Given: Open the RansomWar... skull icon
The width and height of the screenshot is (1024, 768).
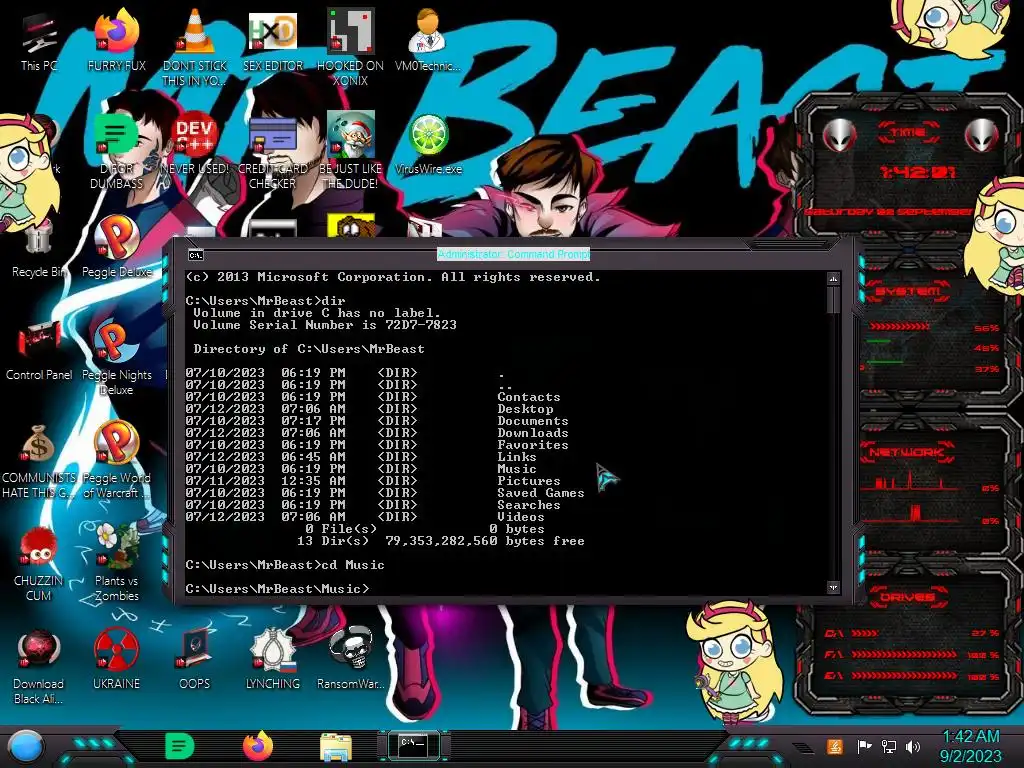Looking at the screenshot, I should tap(350, 660).
